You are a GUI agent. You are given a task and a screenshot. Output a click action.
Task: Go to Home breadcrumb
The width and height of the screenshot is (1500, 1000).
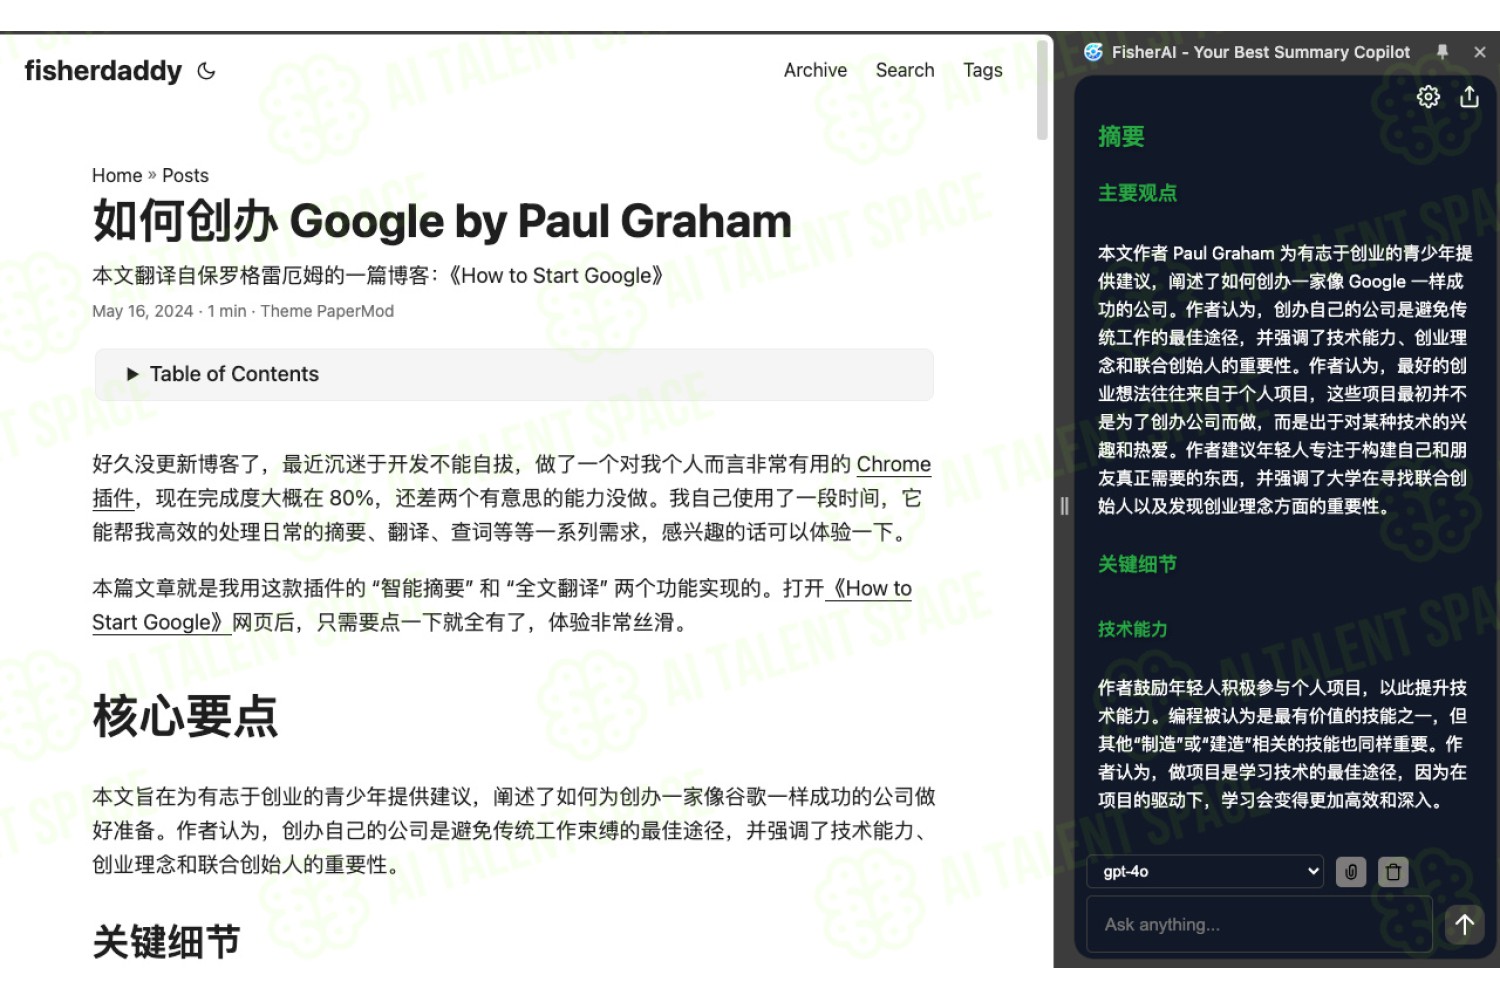(117, 176)
